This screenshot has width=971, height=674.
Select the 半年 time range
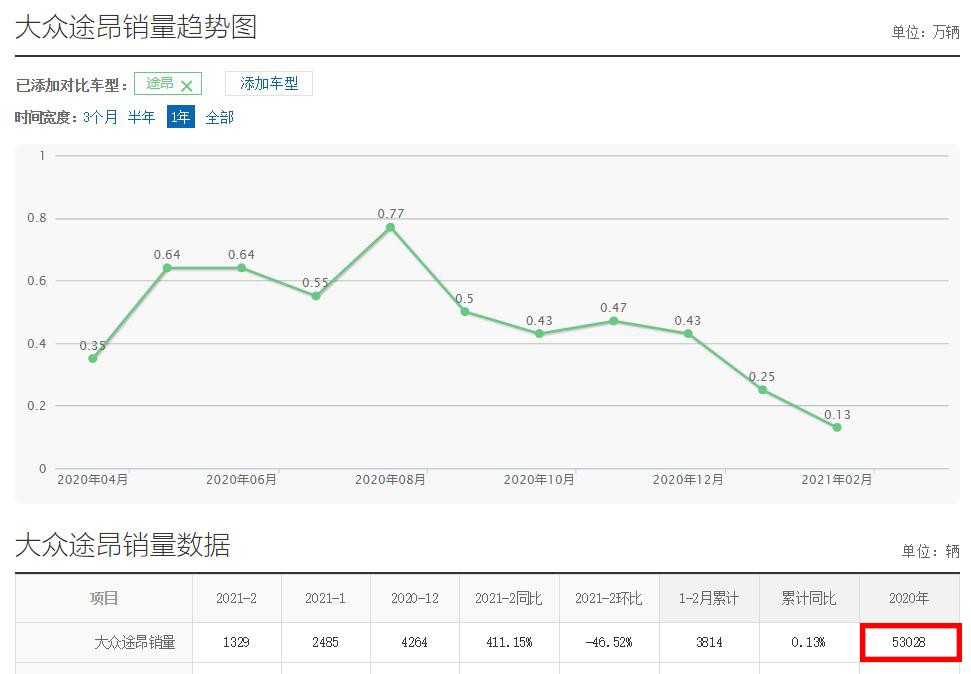pyautogui.click(x=141, y=117)
